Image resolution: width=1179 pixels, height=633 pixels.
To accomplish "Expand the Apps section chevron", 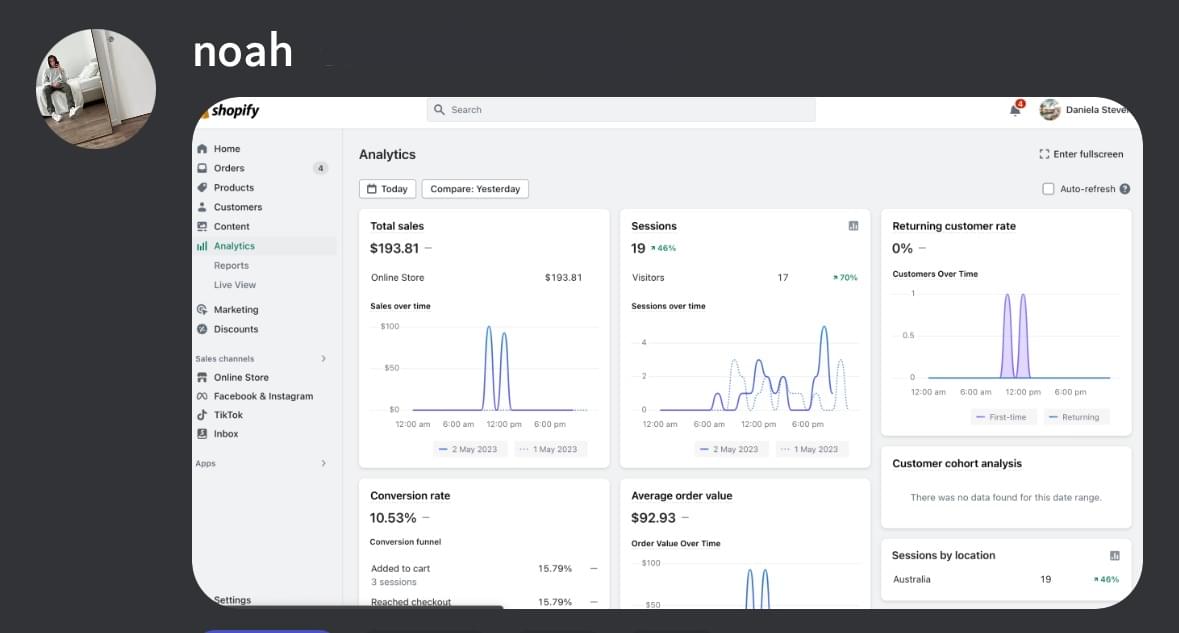I will (323, 463).
